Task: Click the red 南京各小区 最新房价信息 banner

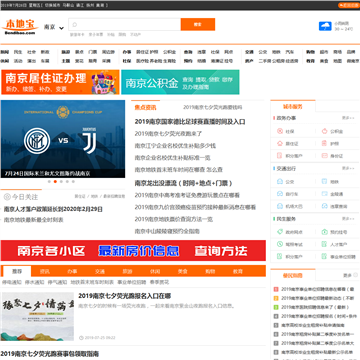Action: [133, 250]
